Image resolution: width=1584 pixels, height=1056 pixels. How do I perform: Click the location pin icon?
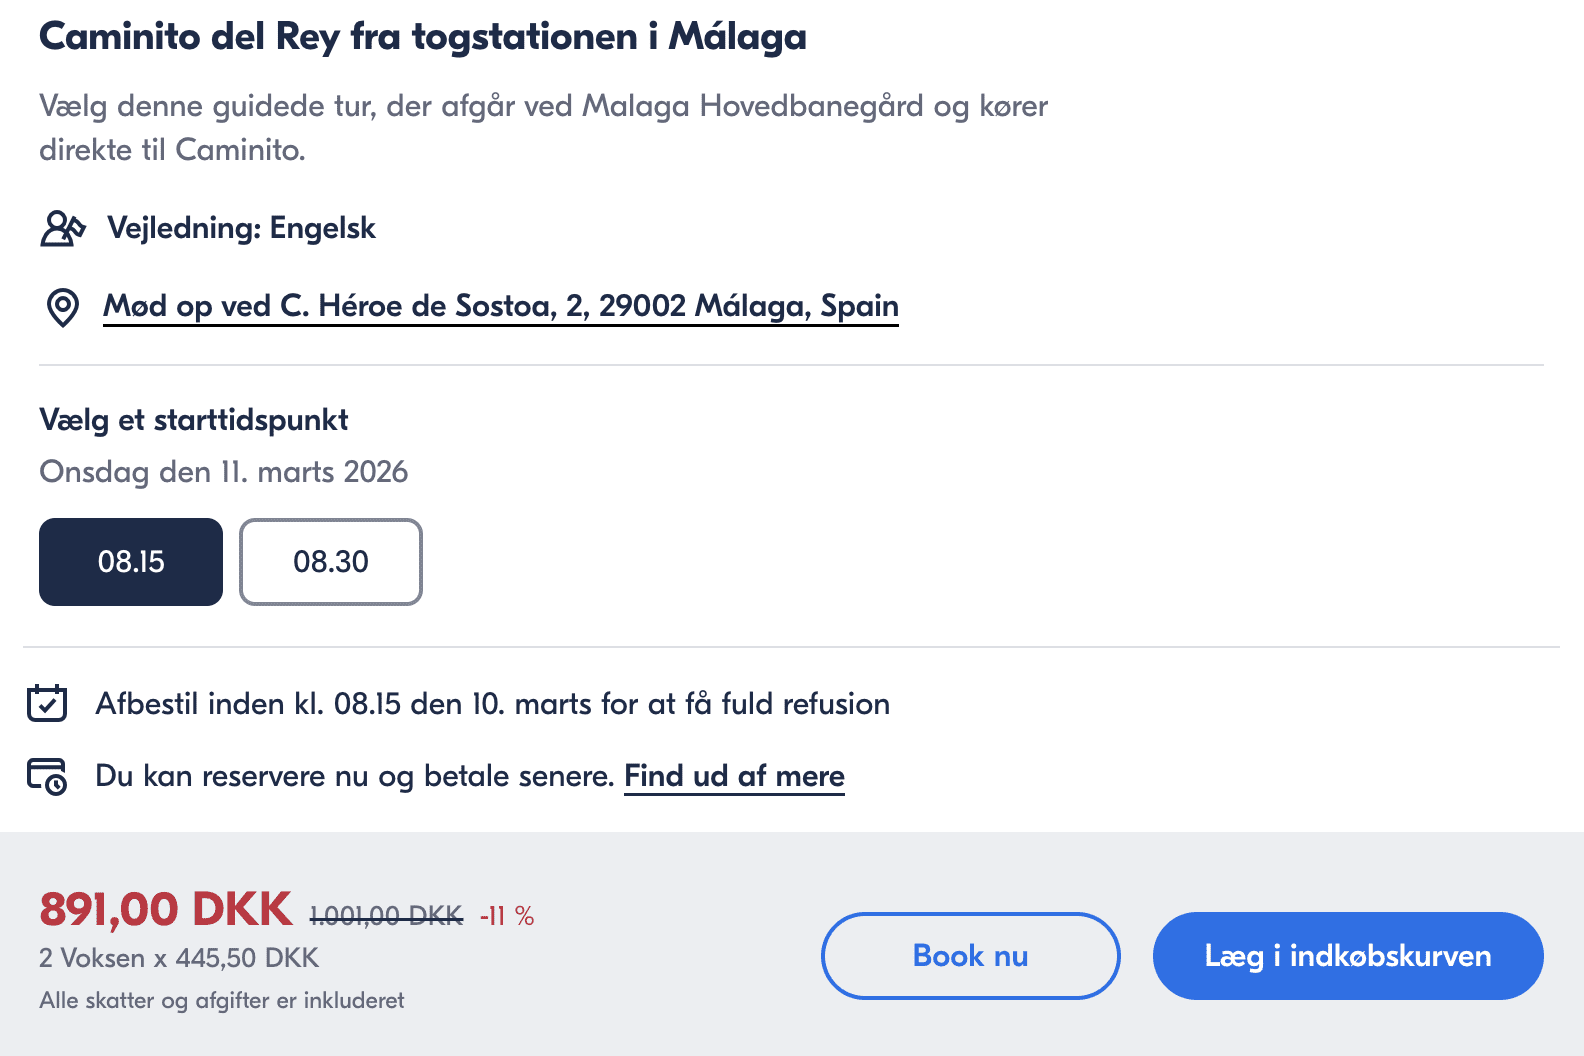click(x=63, y=307)
